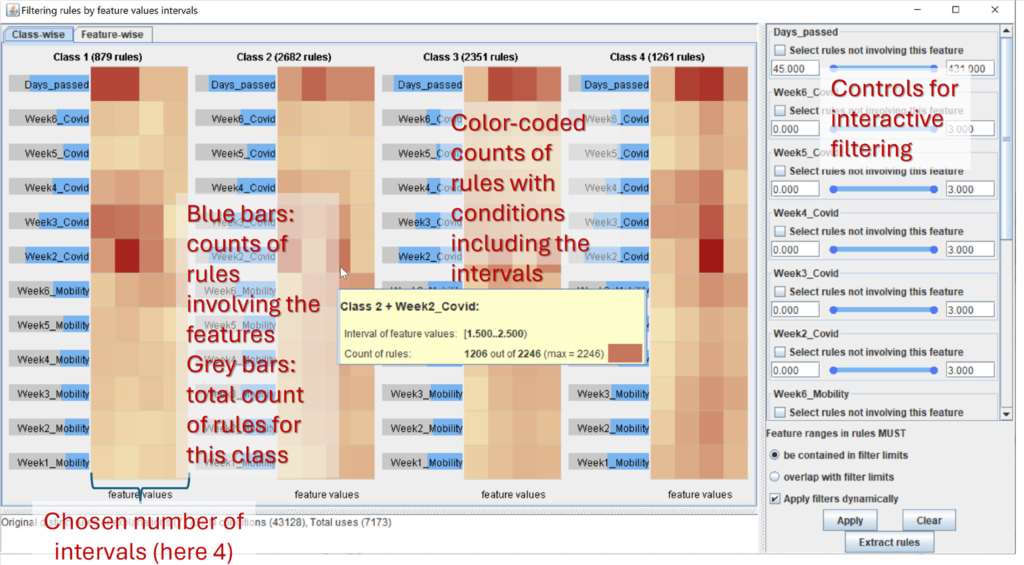Image resolution: width=1024 pixels, height=565 pixels.
Task: Switch to the Feature-wise tab
Action: 111,34
